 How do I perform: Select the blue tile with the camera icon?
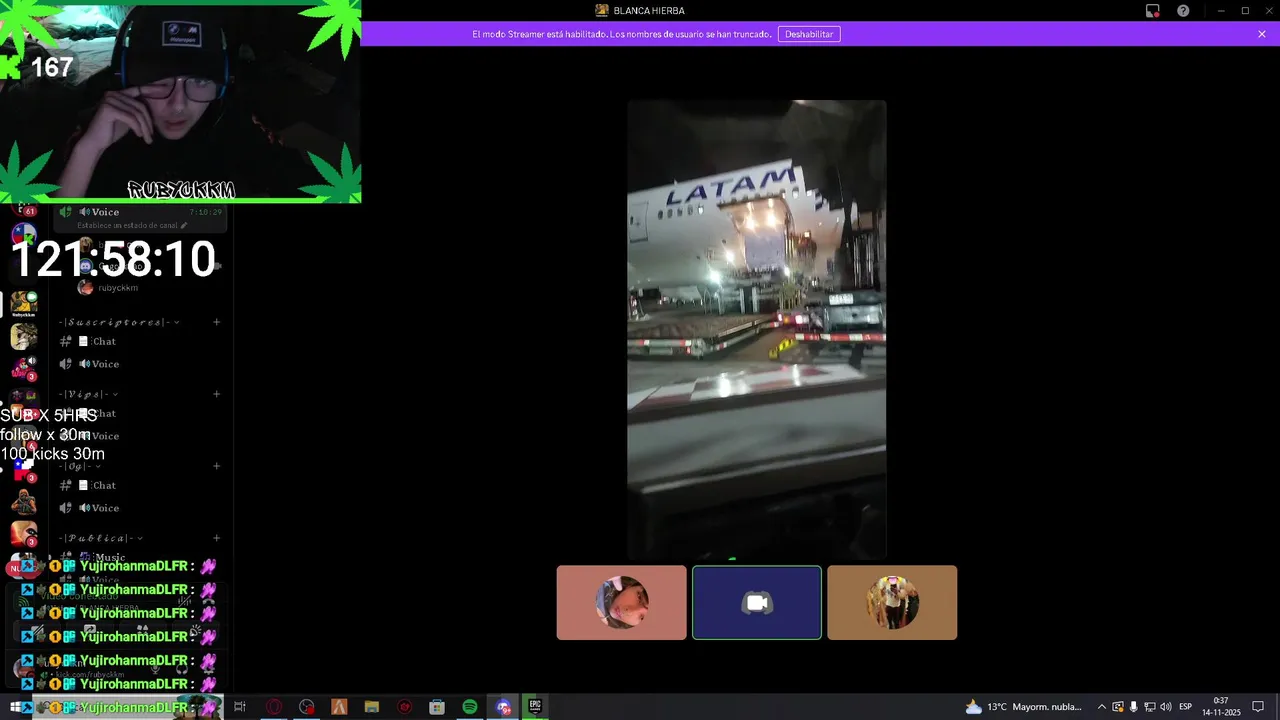point(757,602)
